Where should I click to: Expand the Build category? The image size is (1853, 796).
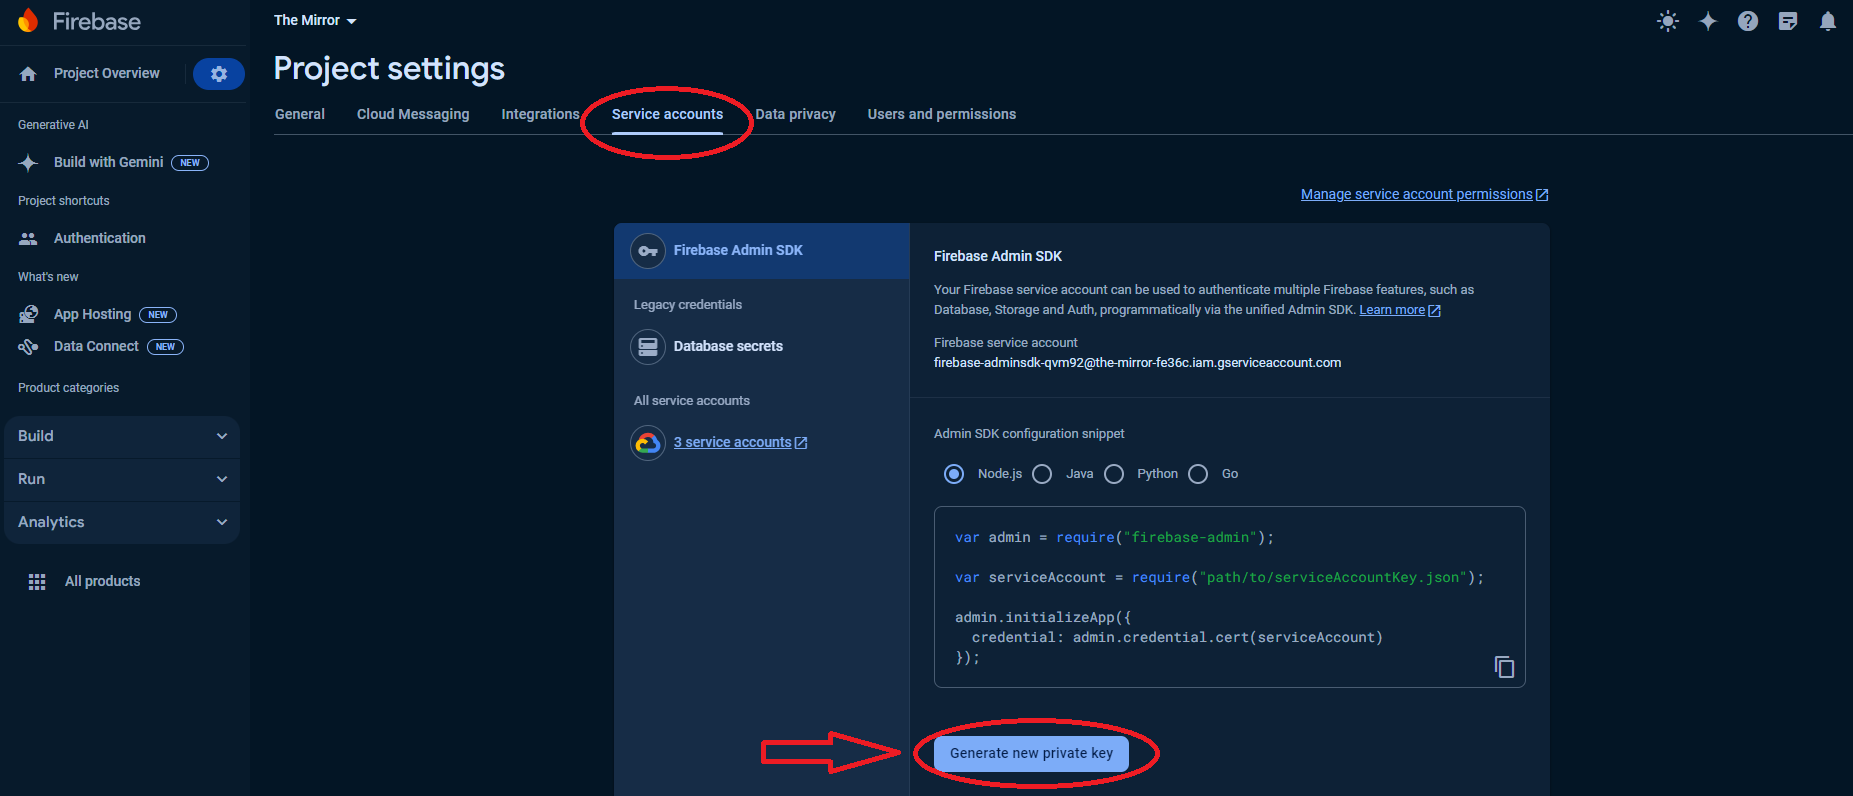[x=122, y=436]
